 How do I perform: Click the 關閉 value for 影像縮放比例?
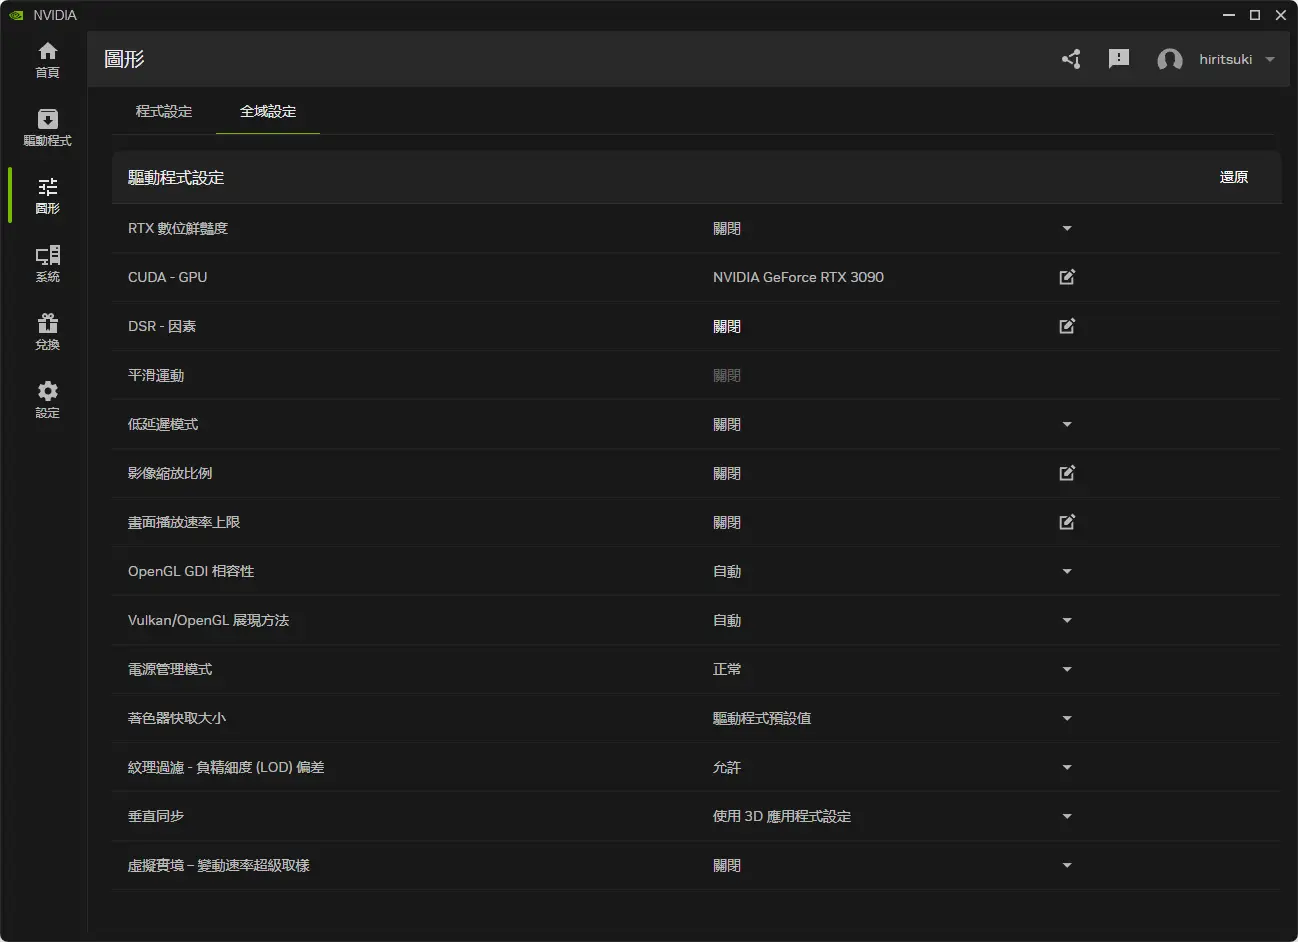tap(727, 473)
